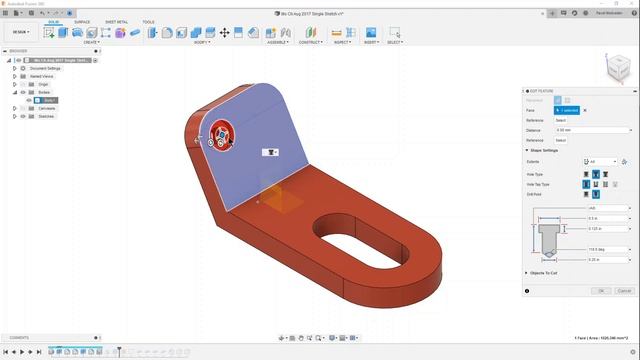Choose Counterbore hole type
Screen dimensions: 640x360
(596, 174)
